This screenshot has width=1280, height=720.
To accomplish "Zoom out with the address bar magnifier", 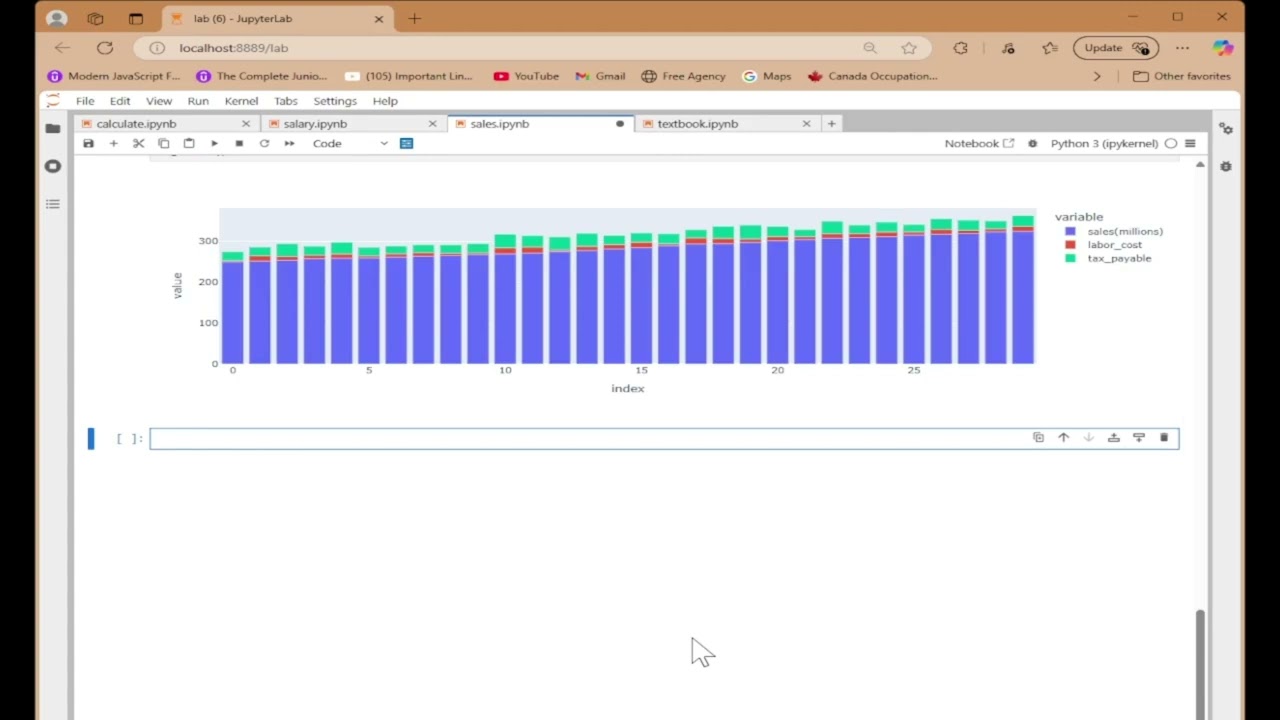I will pos(870,48).
